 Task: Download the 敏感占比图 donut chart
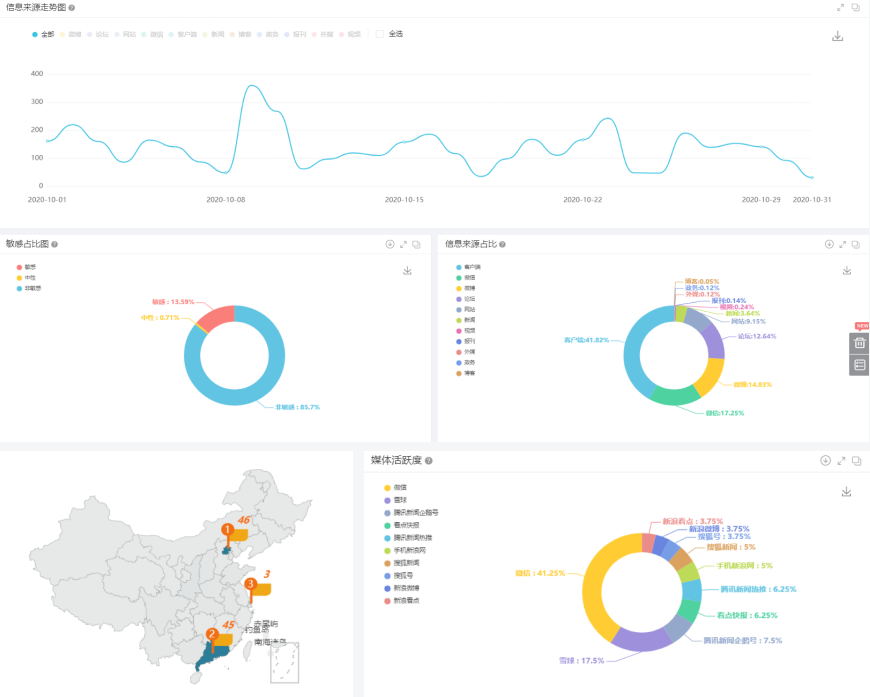407,271
